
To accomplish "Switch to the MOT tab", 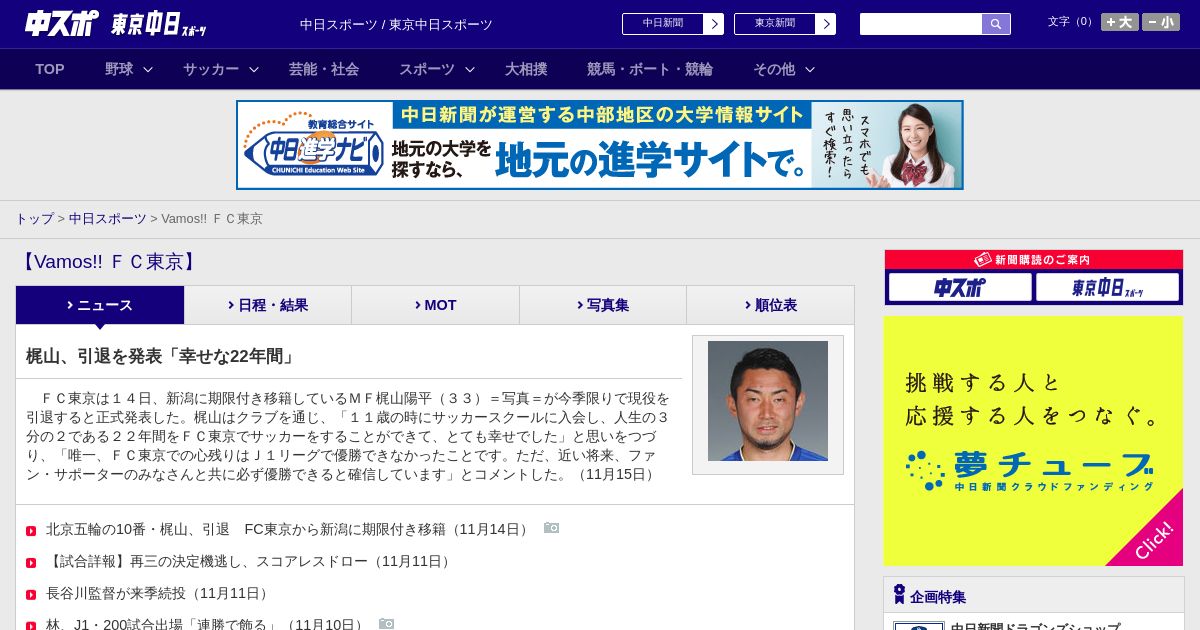I will point(436,305).
